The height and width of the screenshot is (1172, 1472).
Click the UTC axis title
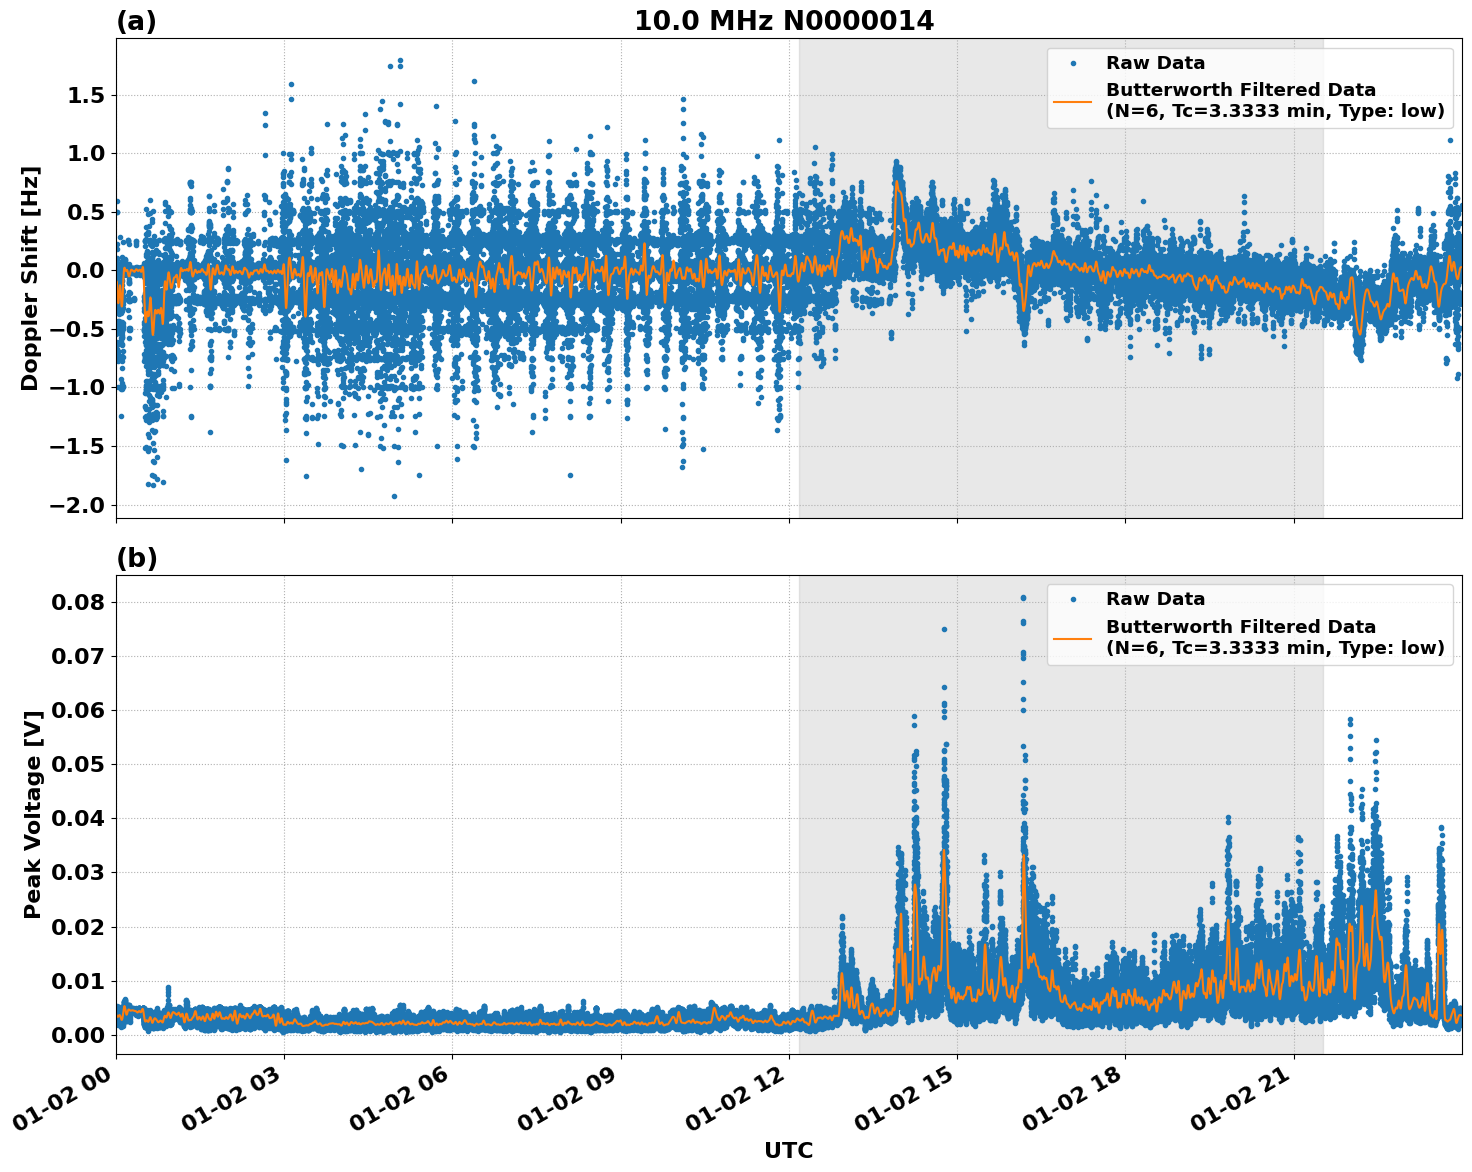point(788,1150)
